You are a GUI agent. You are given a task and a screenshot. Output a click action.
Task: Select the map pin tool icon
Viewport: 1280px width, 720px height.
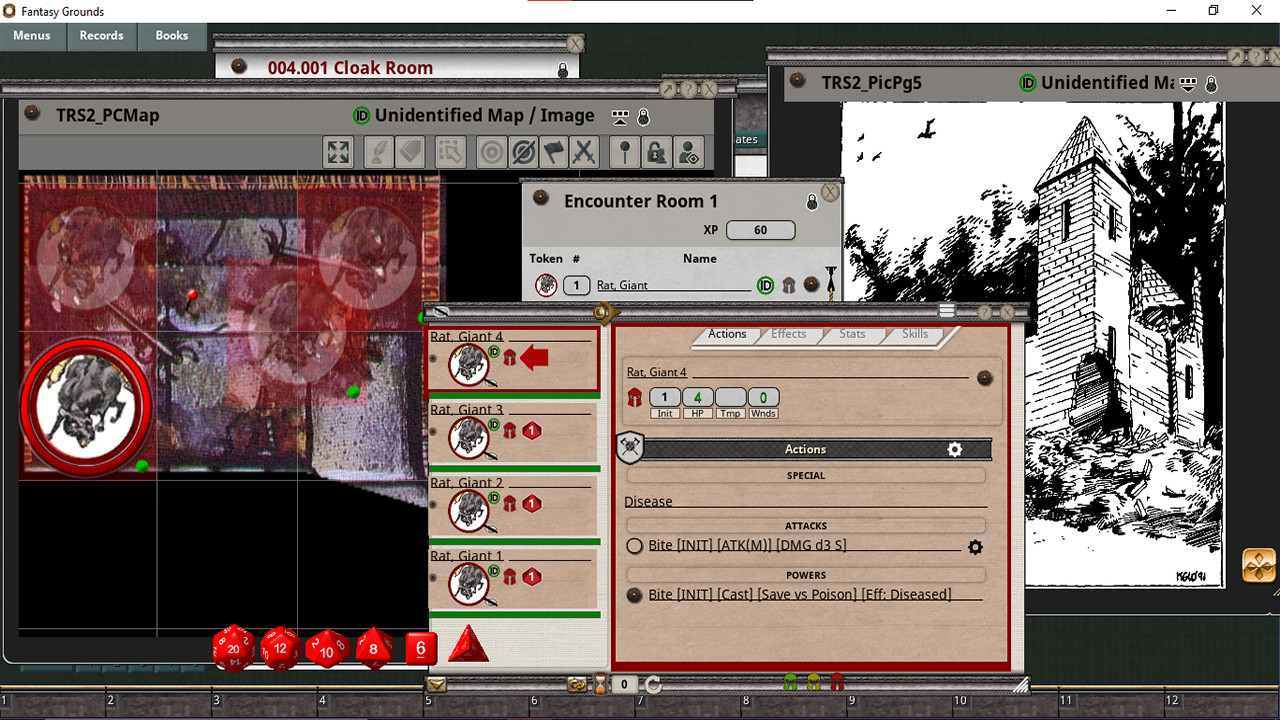coord(625,152)
